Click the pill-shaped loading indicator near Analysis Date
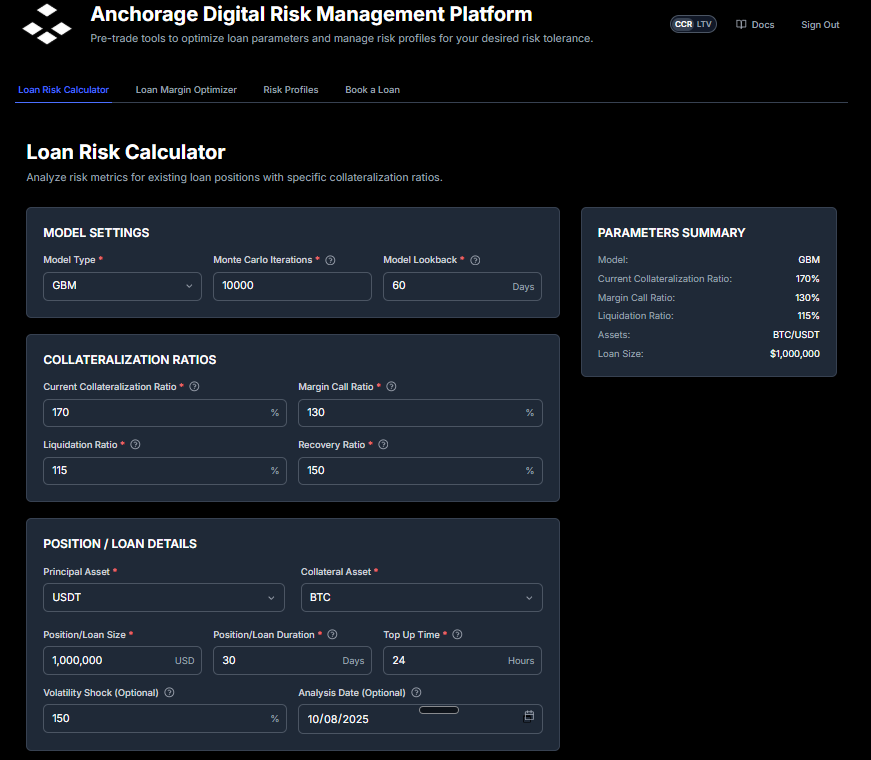Image resolution: width=871 pixels, height=760 pixels. [438, 709]
